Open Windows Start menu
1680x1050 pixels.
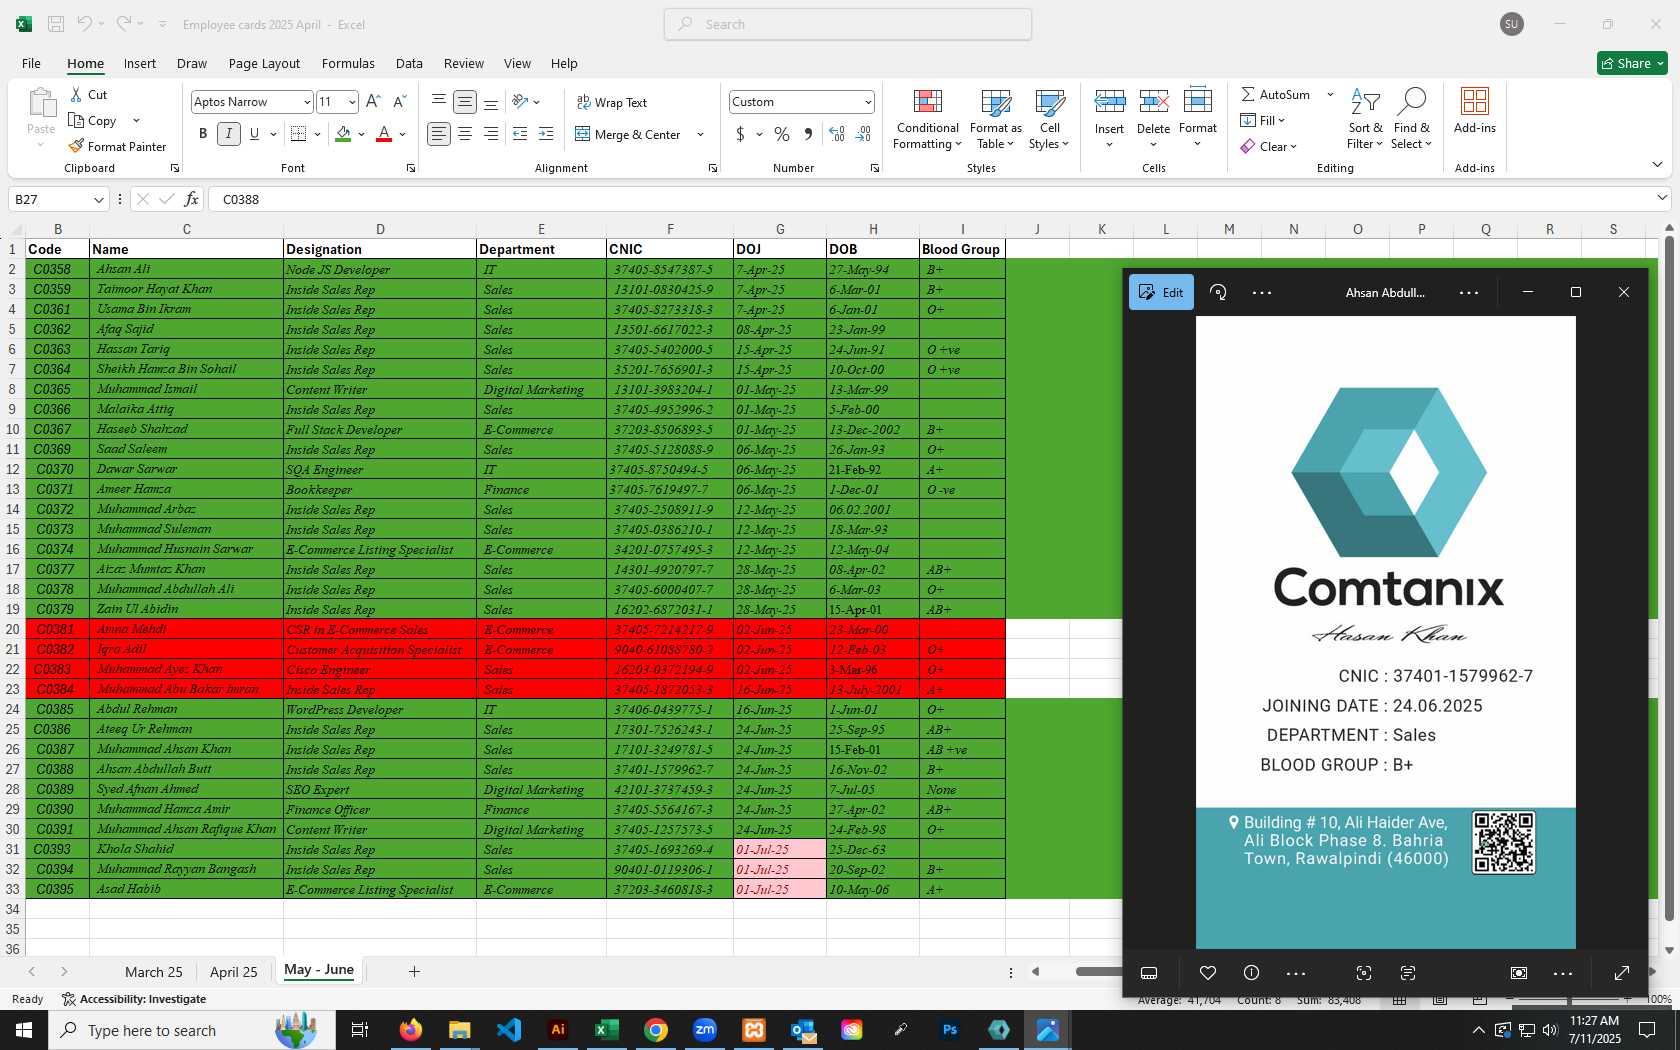(x=24, y=1030)
